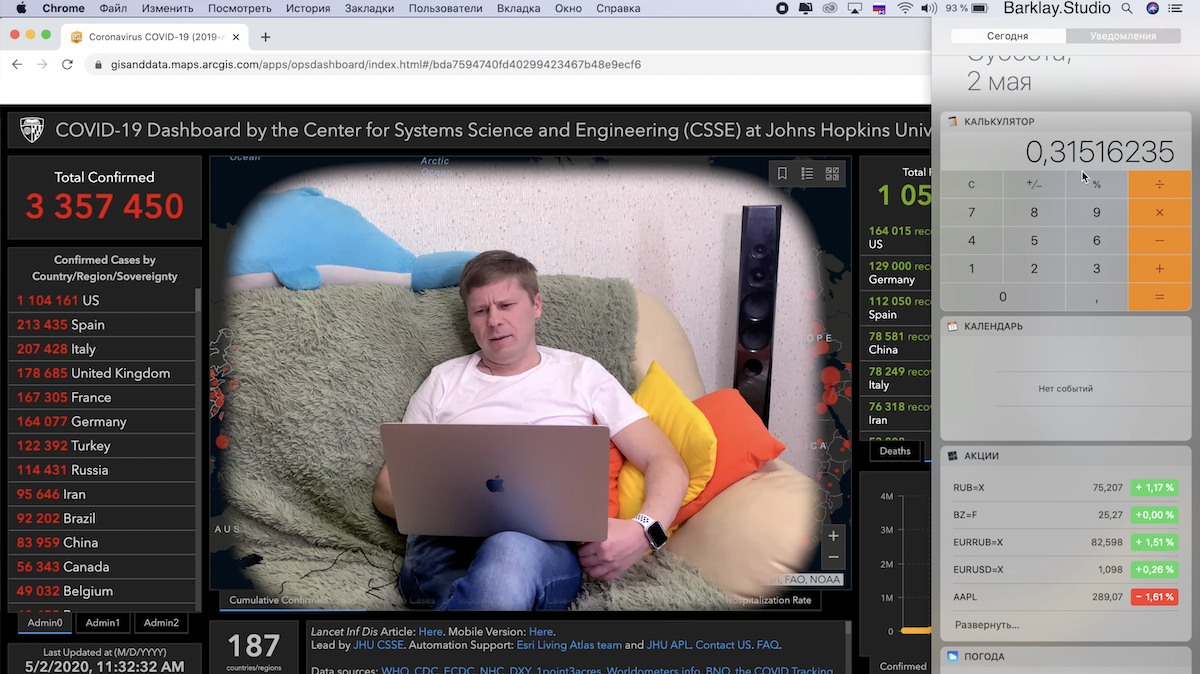The height and width of the screenshot is (674, 1200).
Task: Toggle the RUB=X change badge +1,17 %
Action: [x=1154, y=487]
